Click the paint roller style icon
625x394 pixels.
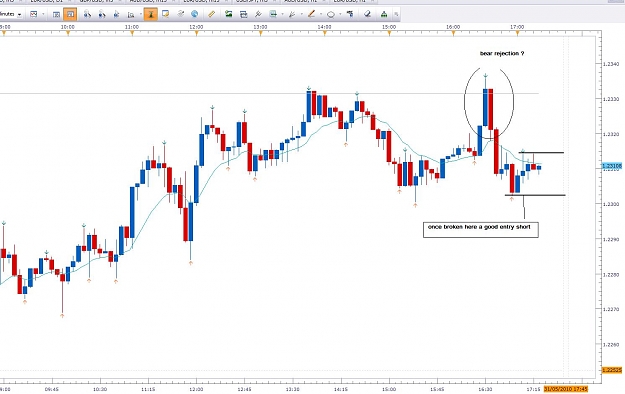[x=350, y=14]
